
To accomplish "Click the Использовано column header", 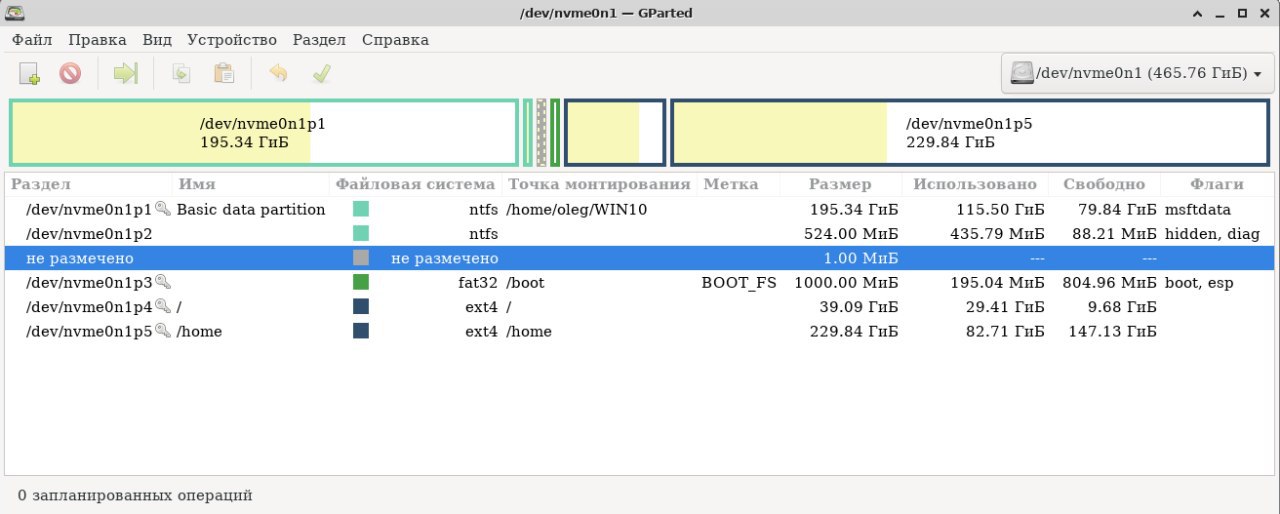I will pyautogui.click(x=975, y=184).
